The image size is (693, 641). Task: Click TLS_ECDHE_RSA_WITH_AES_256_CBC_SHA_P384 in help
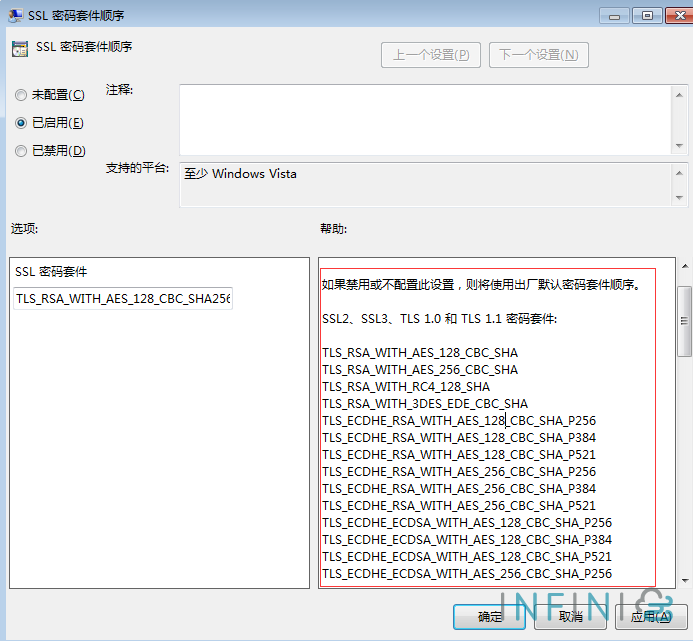click(459, 488)
